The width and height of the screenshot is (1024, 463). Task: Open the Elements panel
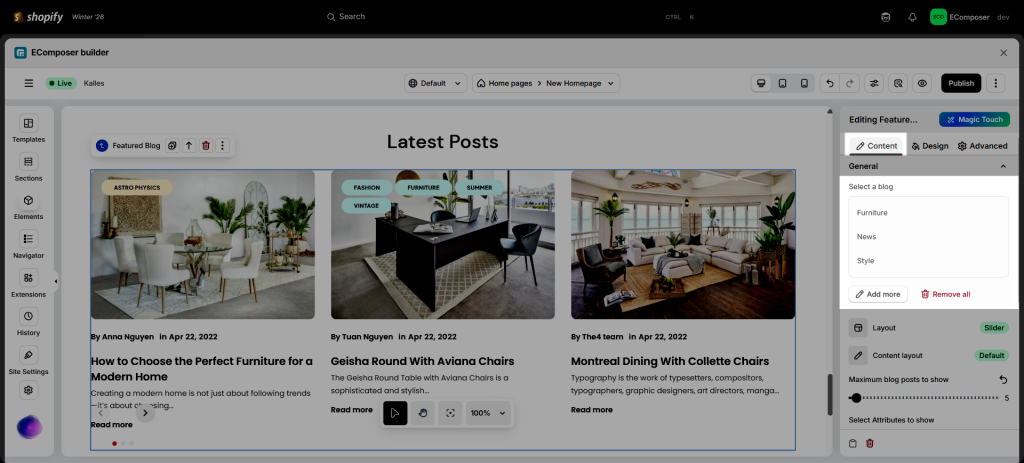pyautogui.click(x=28, y=206)
